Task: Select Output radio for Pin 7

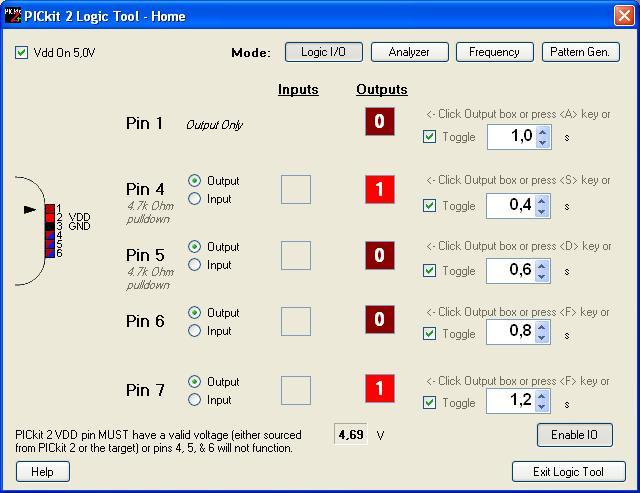Action: [195, 382]
